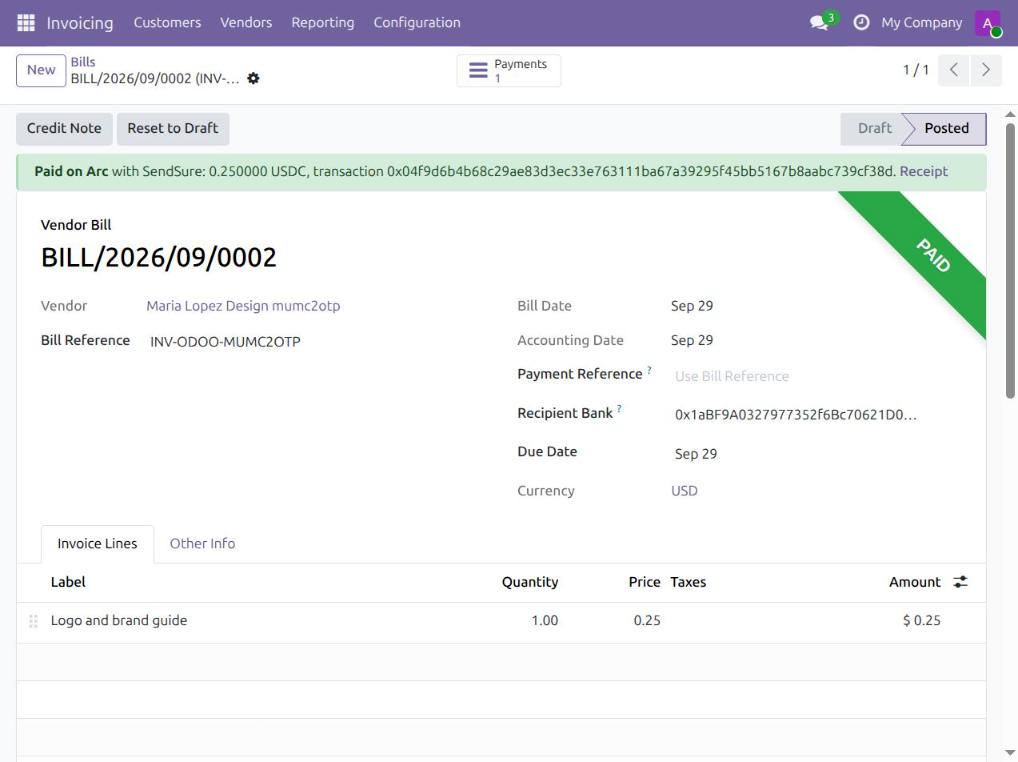This screenshot has width=1018, height=762.
Task: Go back to Bills breadcrumb
Action: (x=83, y=62)
